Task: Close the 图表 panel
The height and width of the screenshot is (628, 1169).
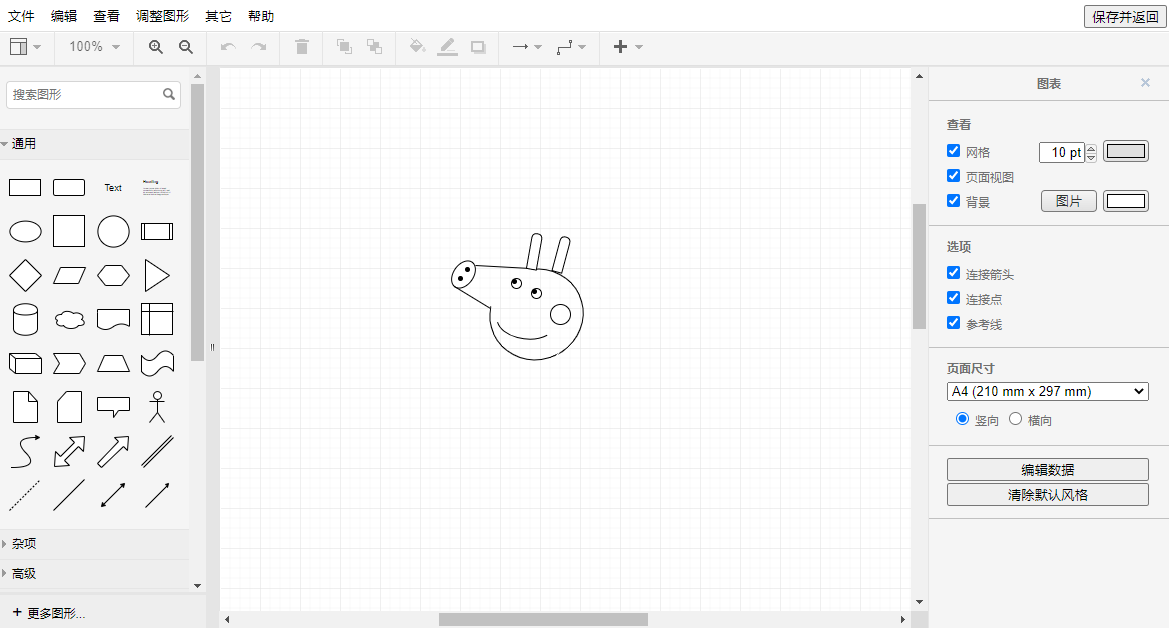Action: click(1145, 83)
